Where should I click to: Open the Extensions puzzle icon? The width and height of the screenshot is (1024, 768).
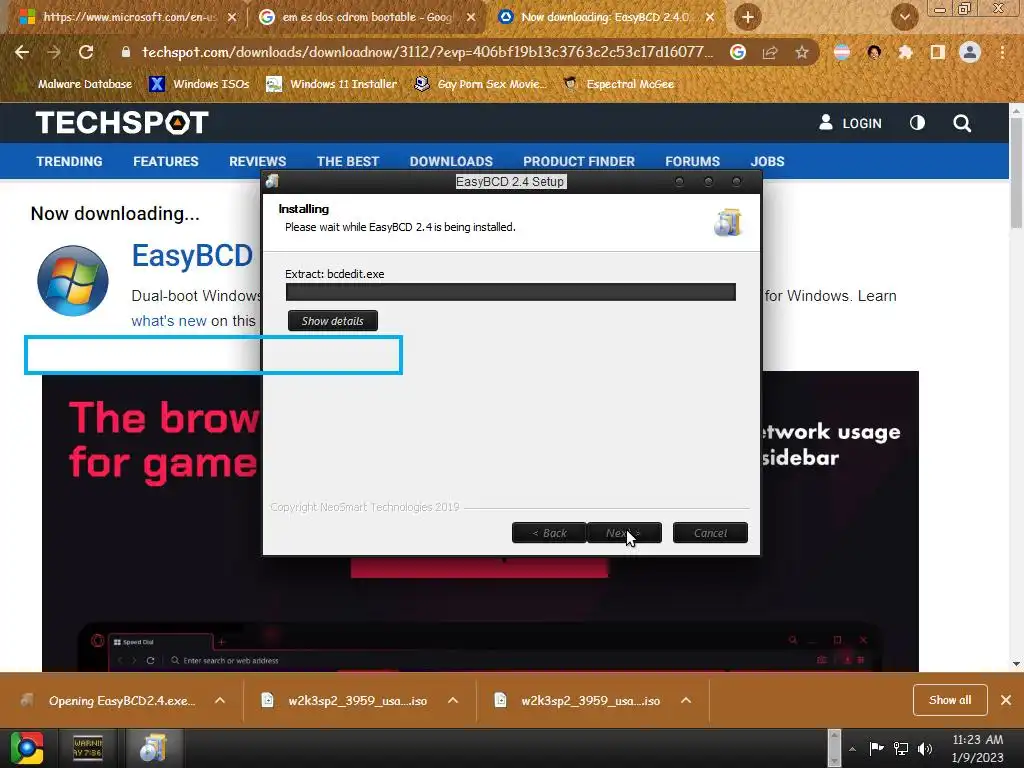pos(905,52)
